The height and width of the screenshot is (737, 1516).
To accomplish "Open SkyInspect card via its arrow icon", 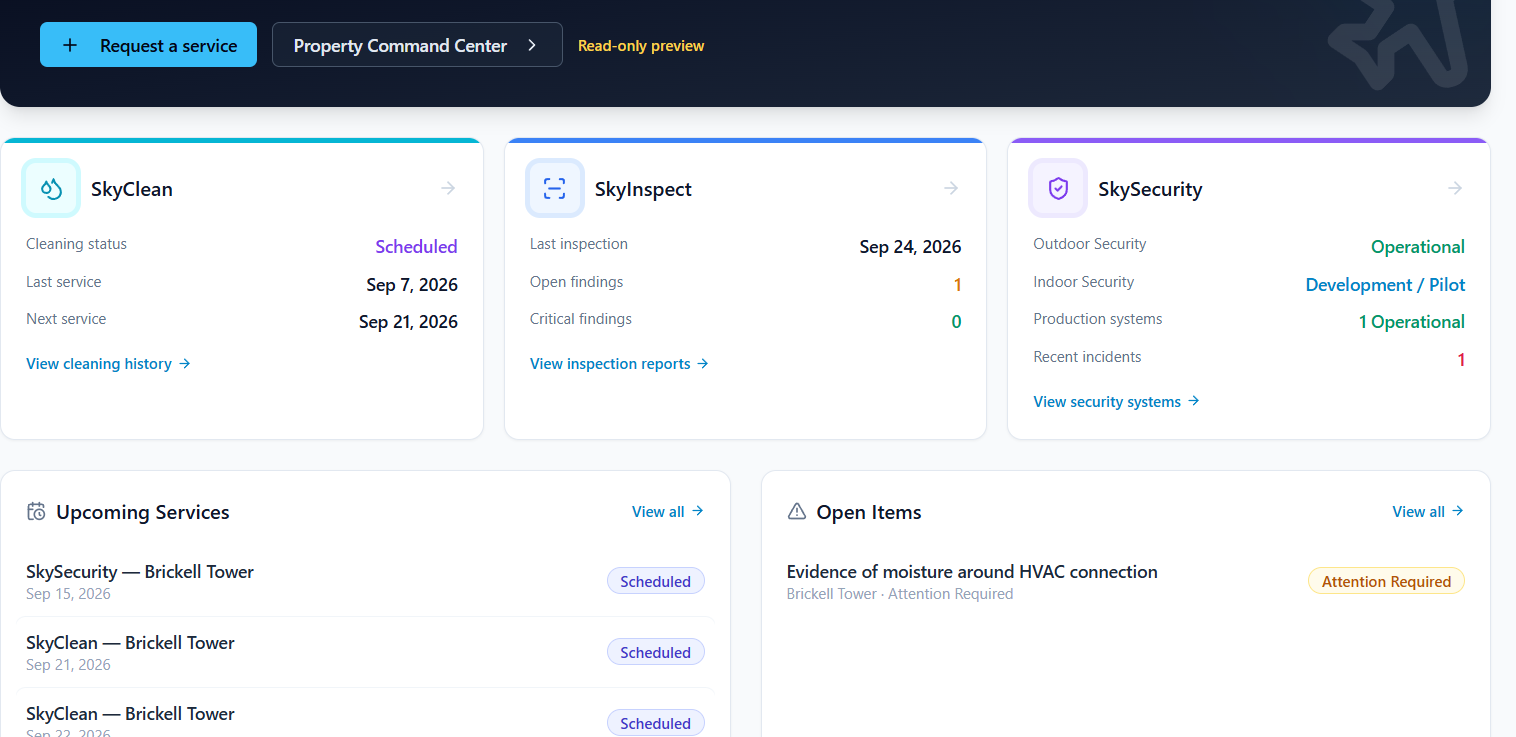I will (952, 188).
